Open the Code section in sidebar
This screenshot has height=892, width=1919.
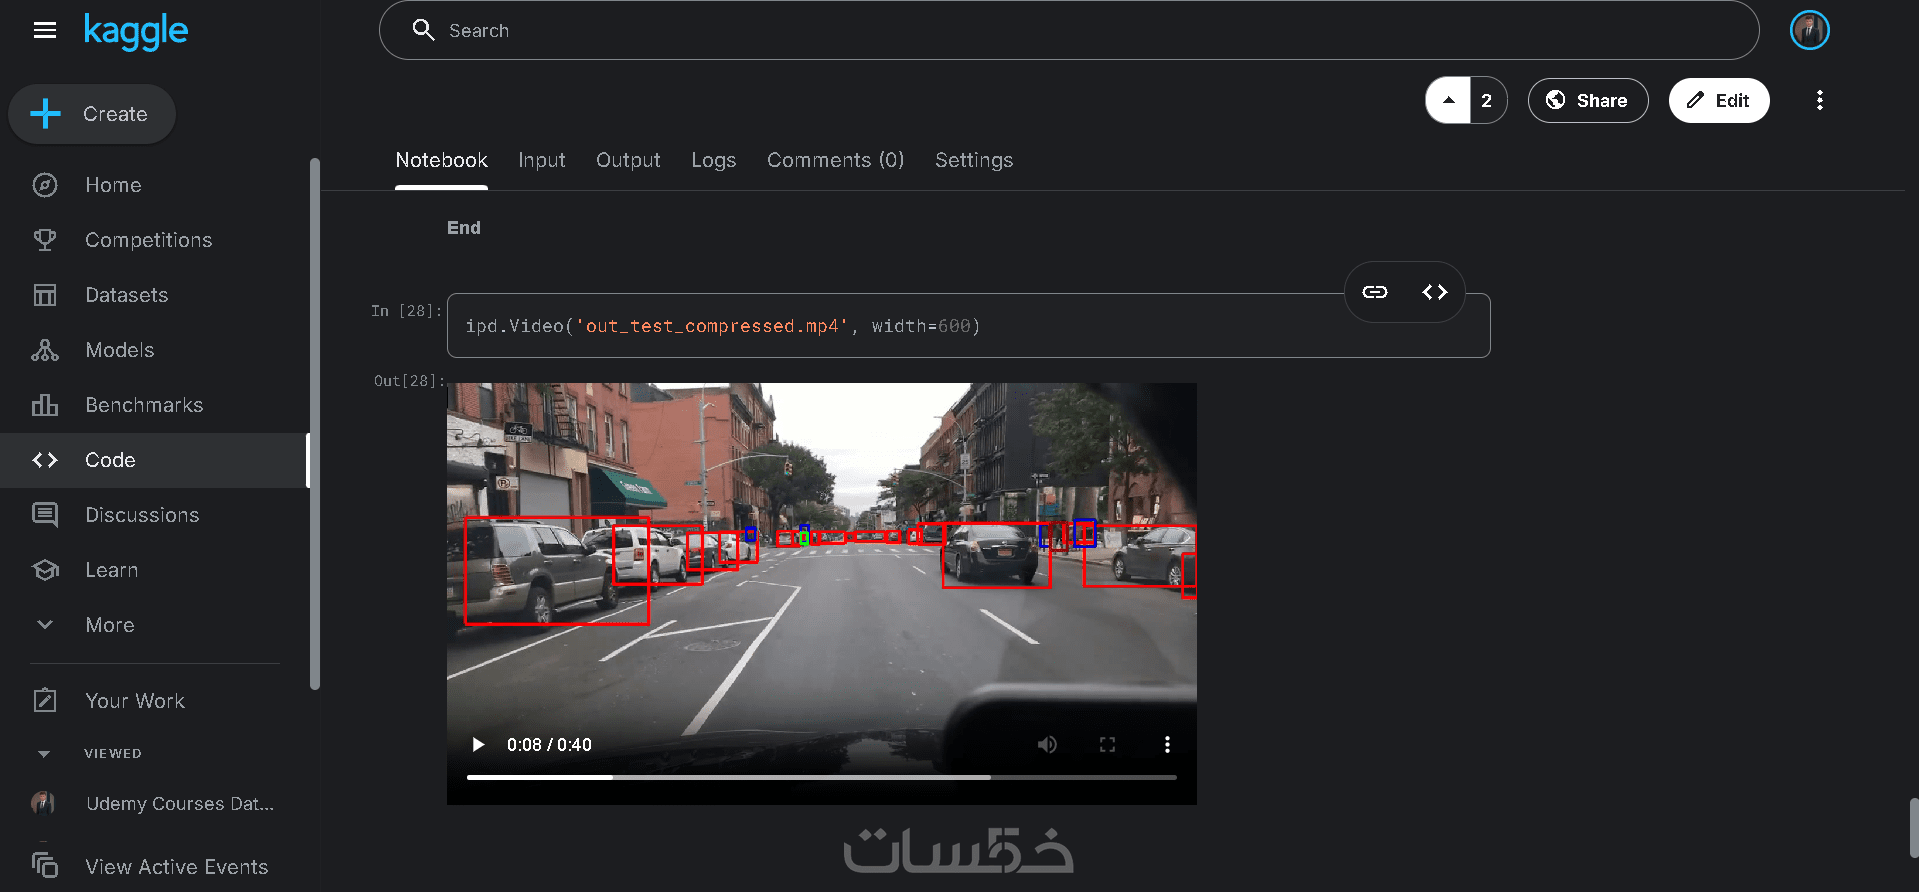[155, 460]
